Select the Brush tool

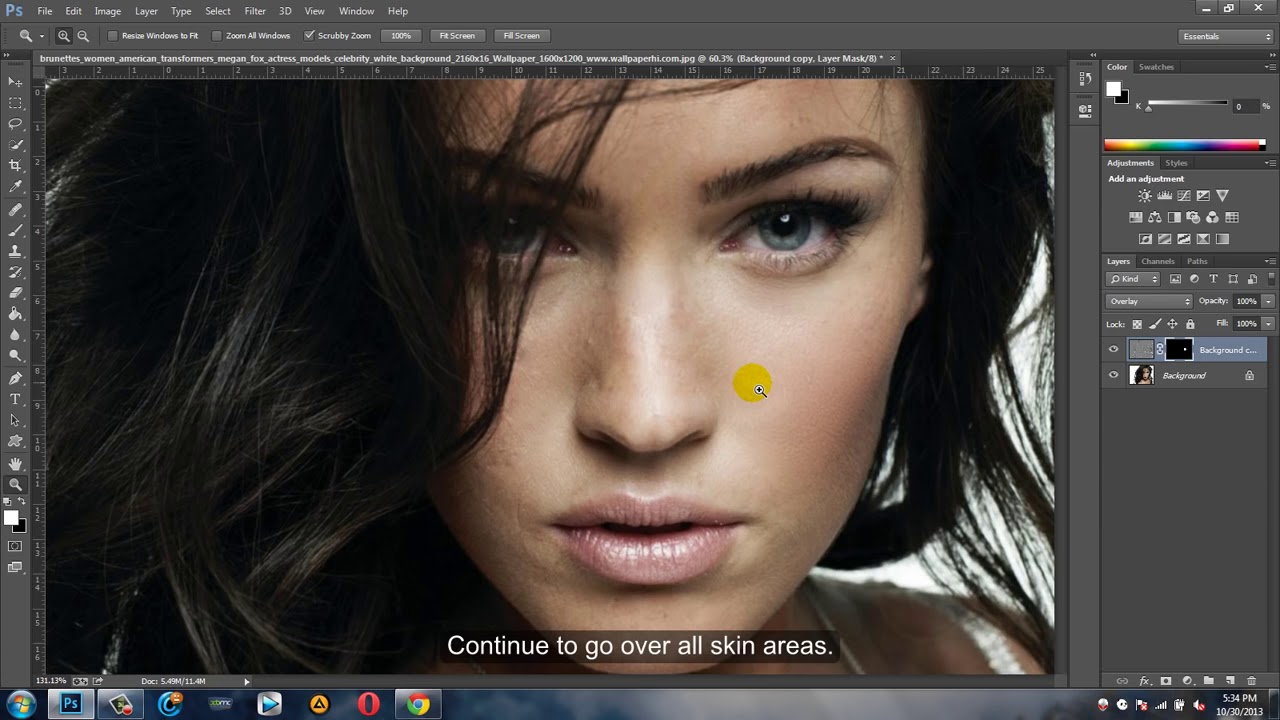[15, 231]
